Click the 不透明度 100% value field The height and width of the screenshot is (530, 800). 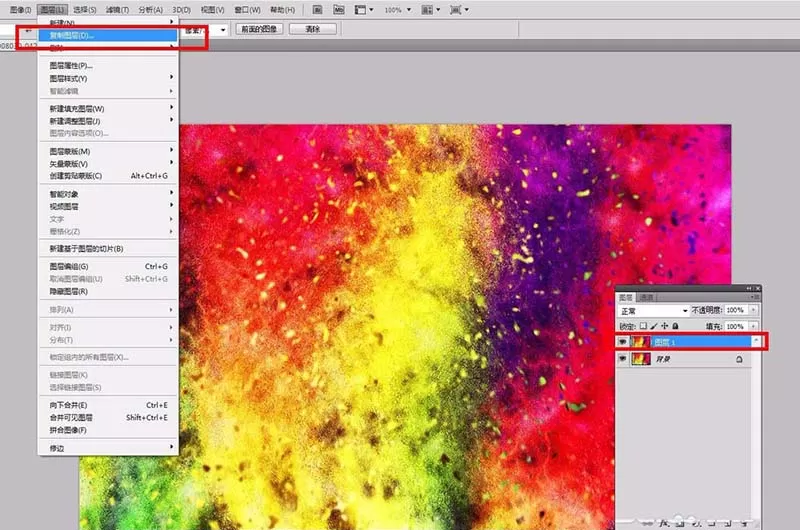[736, 310]
